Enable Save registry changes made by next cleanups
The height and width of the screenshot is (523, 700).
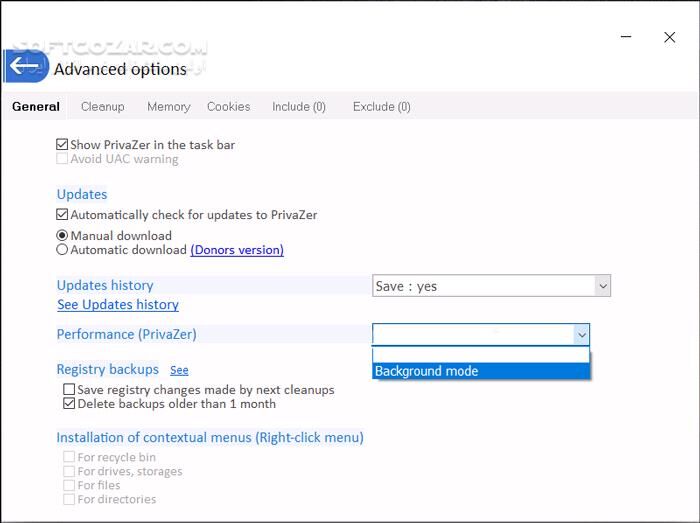69,390
